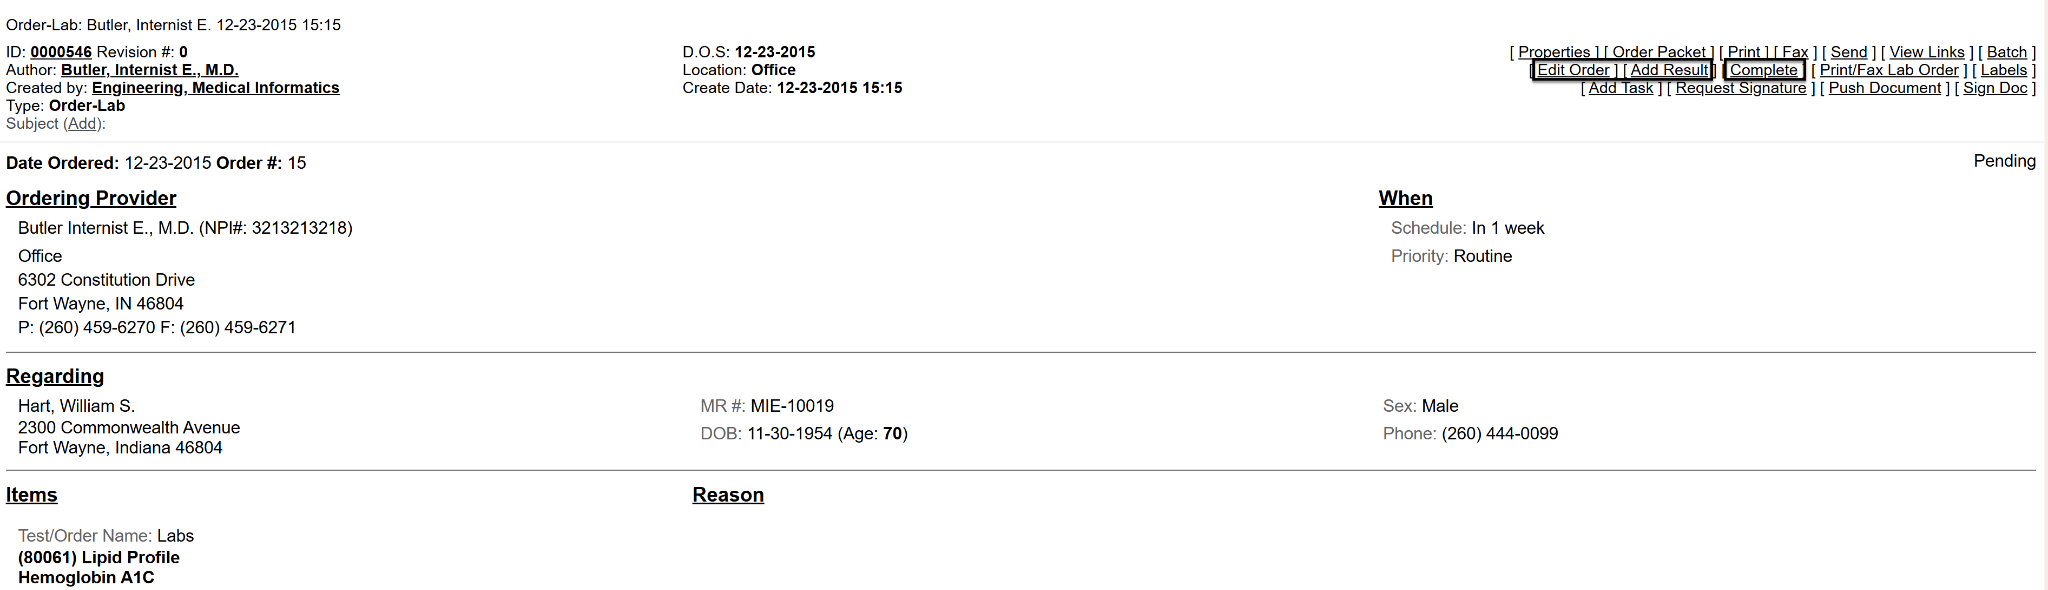Click the Labels link

point(2004,70)
